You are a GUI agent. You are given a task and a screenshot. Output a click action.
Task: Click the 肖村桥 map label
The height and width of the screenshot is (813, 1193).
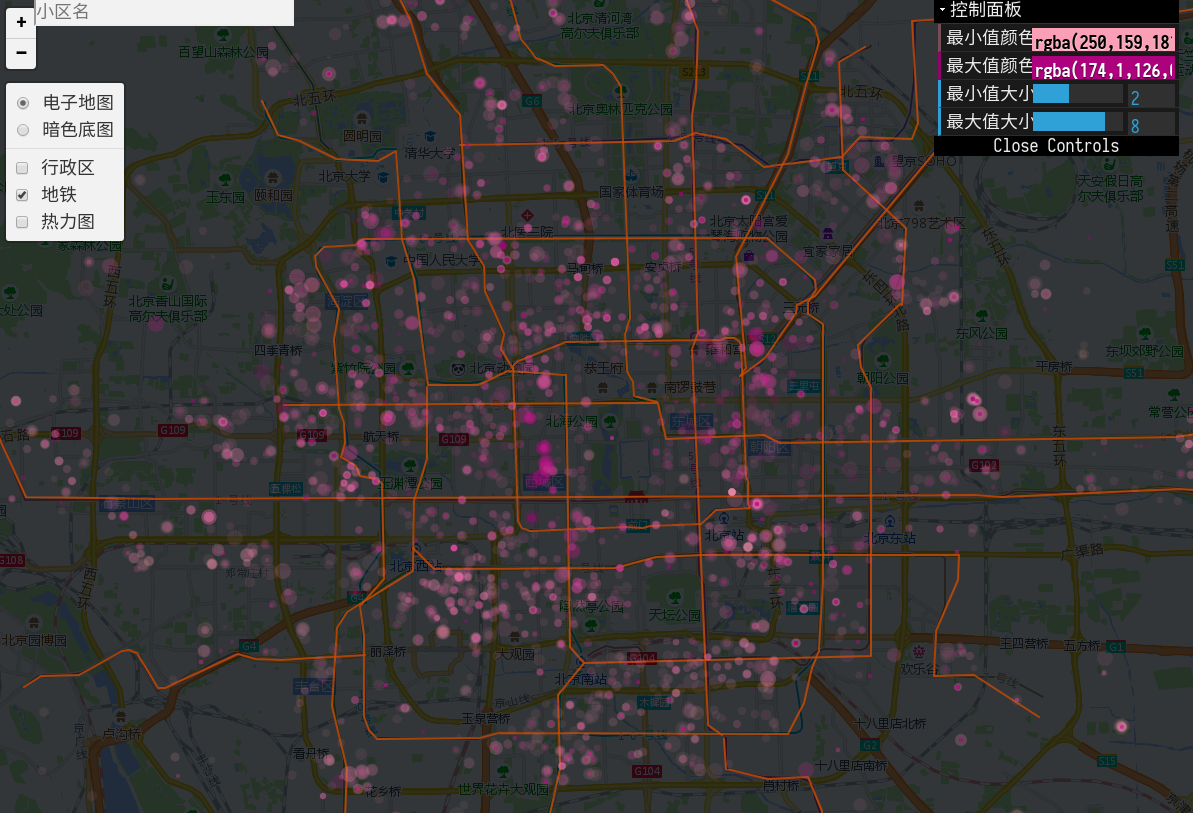(781, 786)
